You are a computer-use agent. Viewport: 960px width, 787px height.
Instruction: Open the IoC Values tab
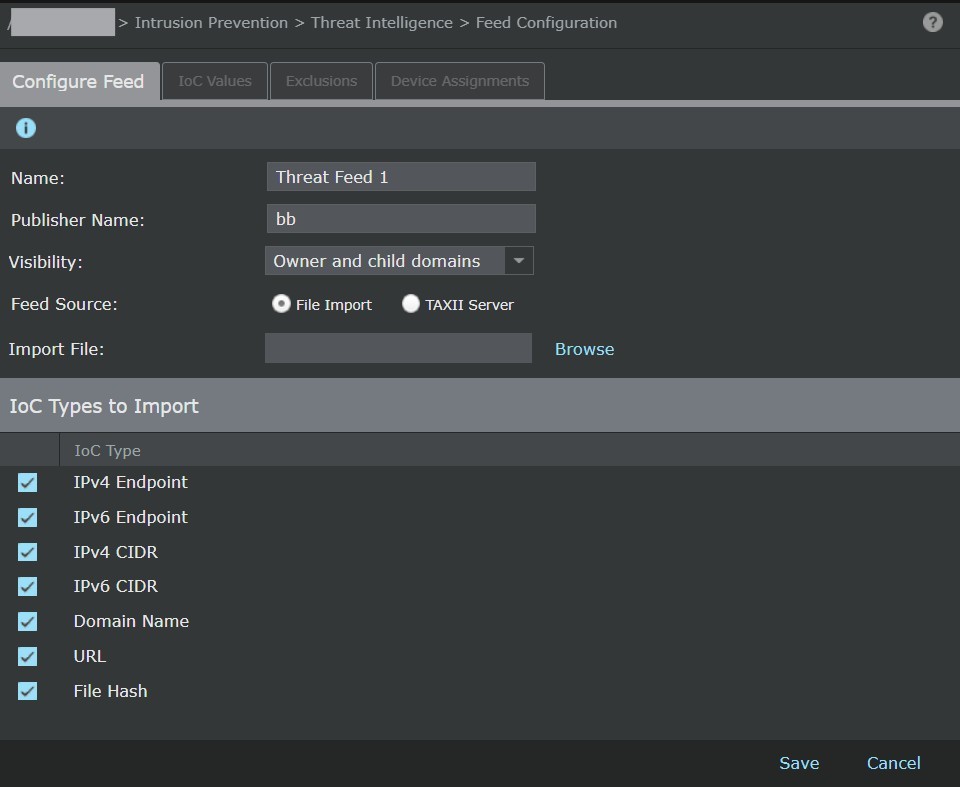point(215,81)
